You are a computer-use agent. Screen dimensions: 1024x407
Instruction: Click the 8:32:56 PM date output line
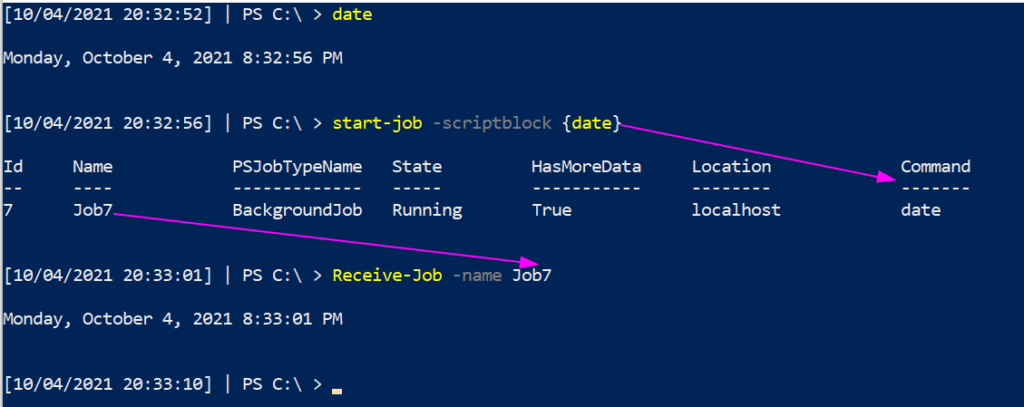[173, 58]
